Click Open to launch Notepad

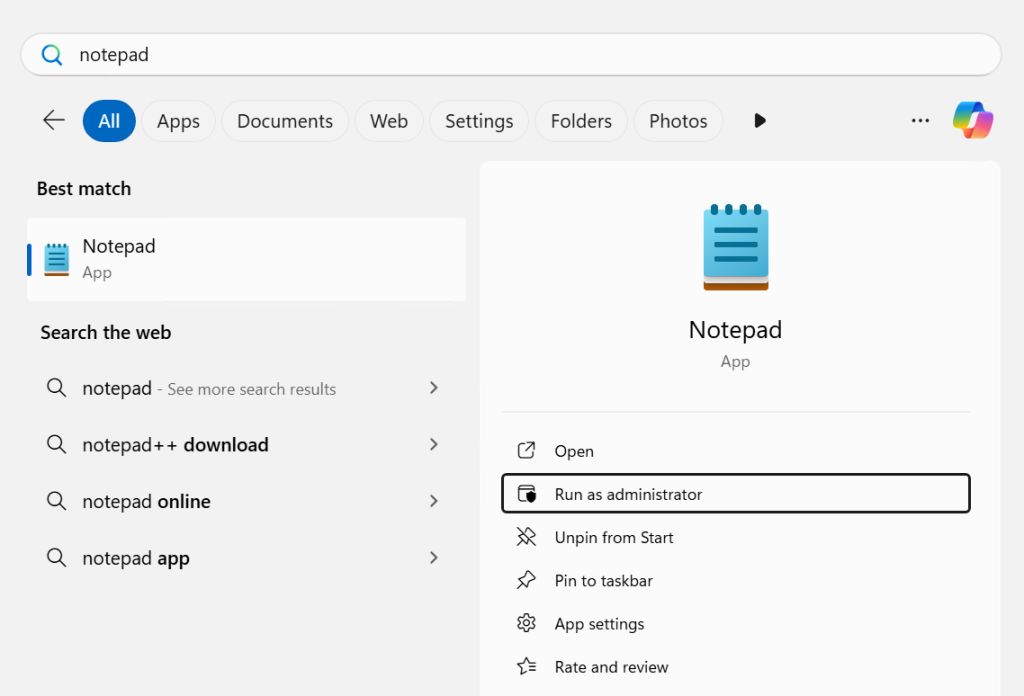pos(575,450)
